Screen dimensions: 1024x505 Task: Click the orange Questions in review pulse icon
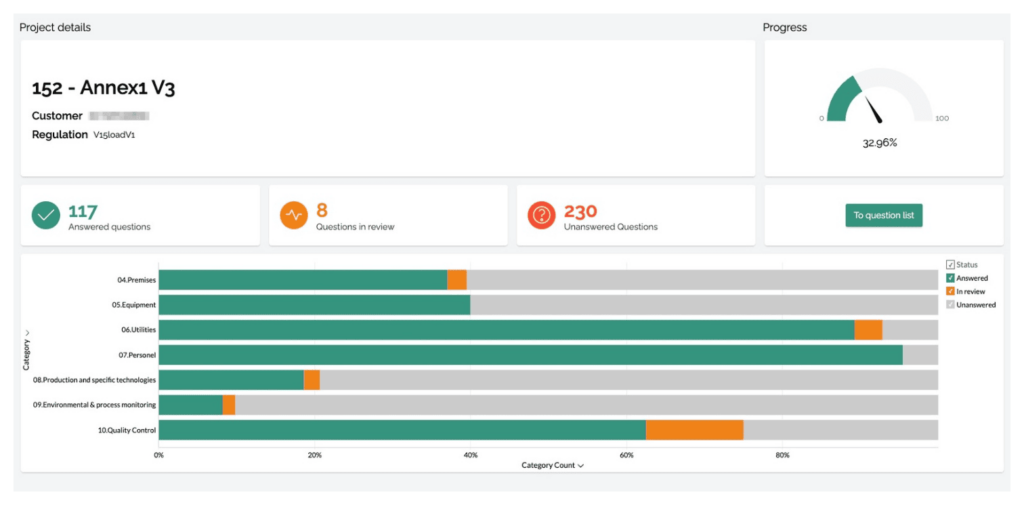point(294,216)
